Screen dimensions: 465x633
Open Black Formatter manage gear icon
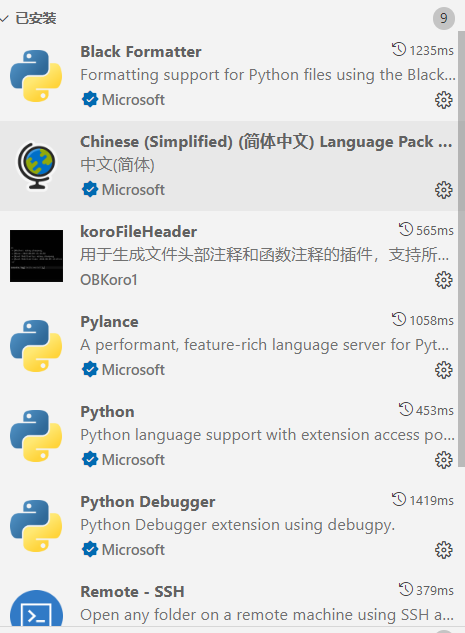[444, 100]
